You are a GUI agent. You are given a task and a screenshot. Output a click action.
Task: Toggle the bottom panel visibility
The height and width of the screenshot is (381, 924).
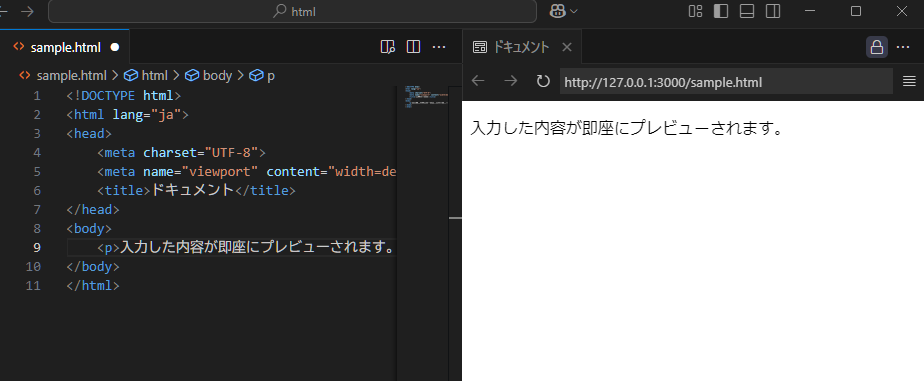point(747,11)
